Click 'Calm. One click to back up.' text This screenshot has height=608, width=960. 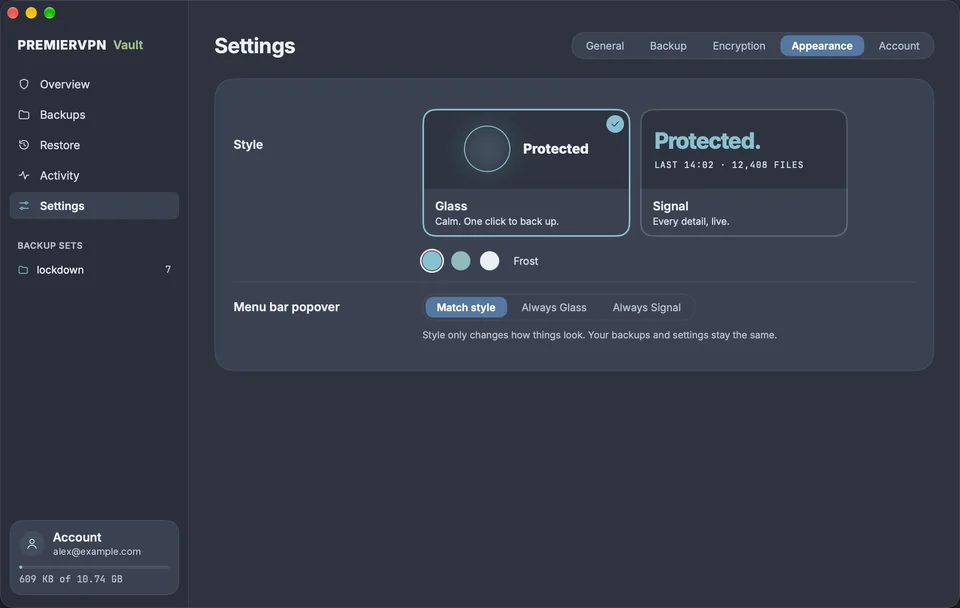[497, 222]
